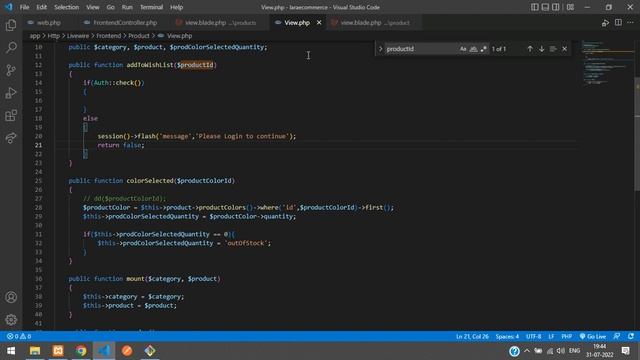640x360 pixels.
Task: Open Source Control view
Action: (x=11, y=70)
